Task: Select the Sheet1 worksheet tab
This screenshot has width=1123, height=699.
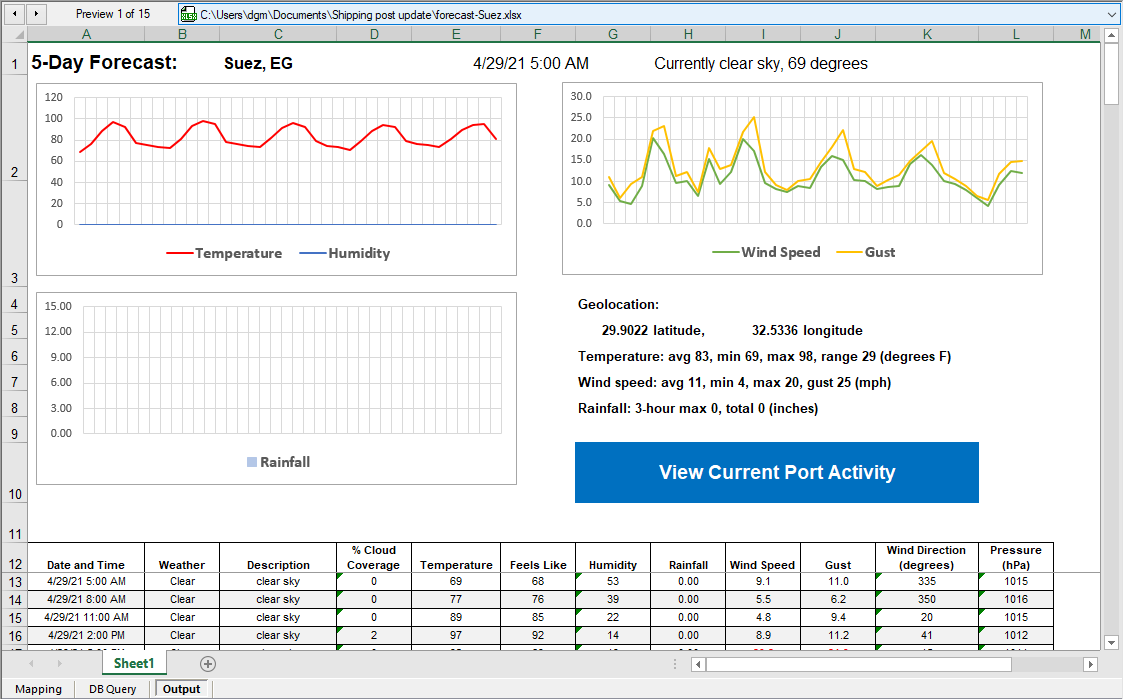Action: click(134, 664)
